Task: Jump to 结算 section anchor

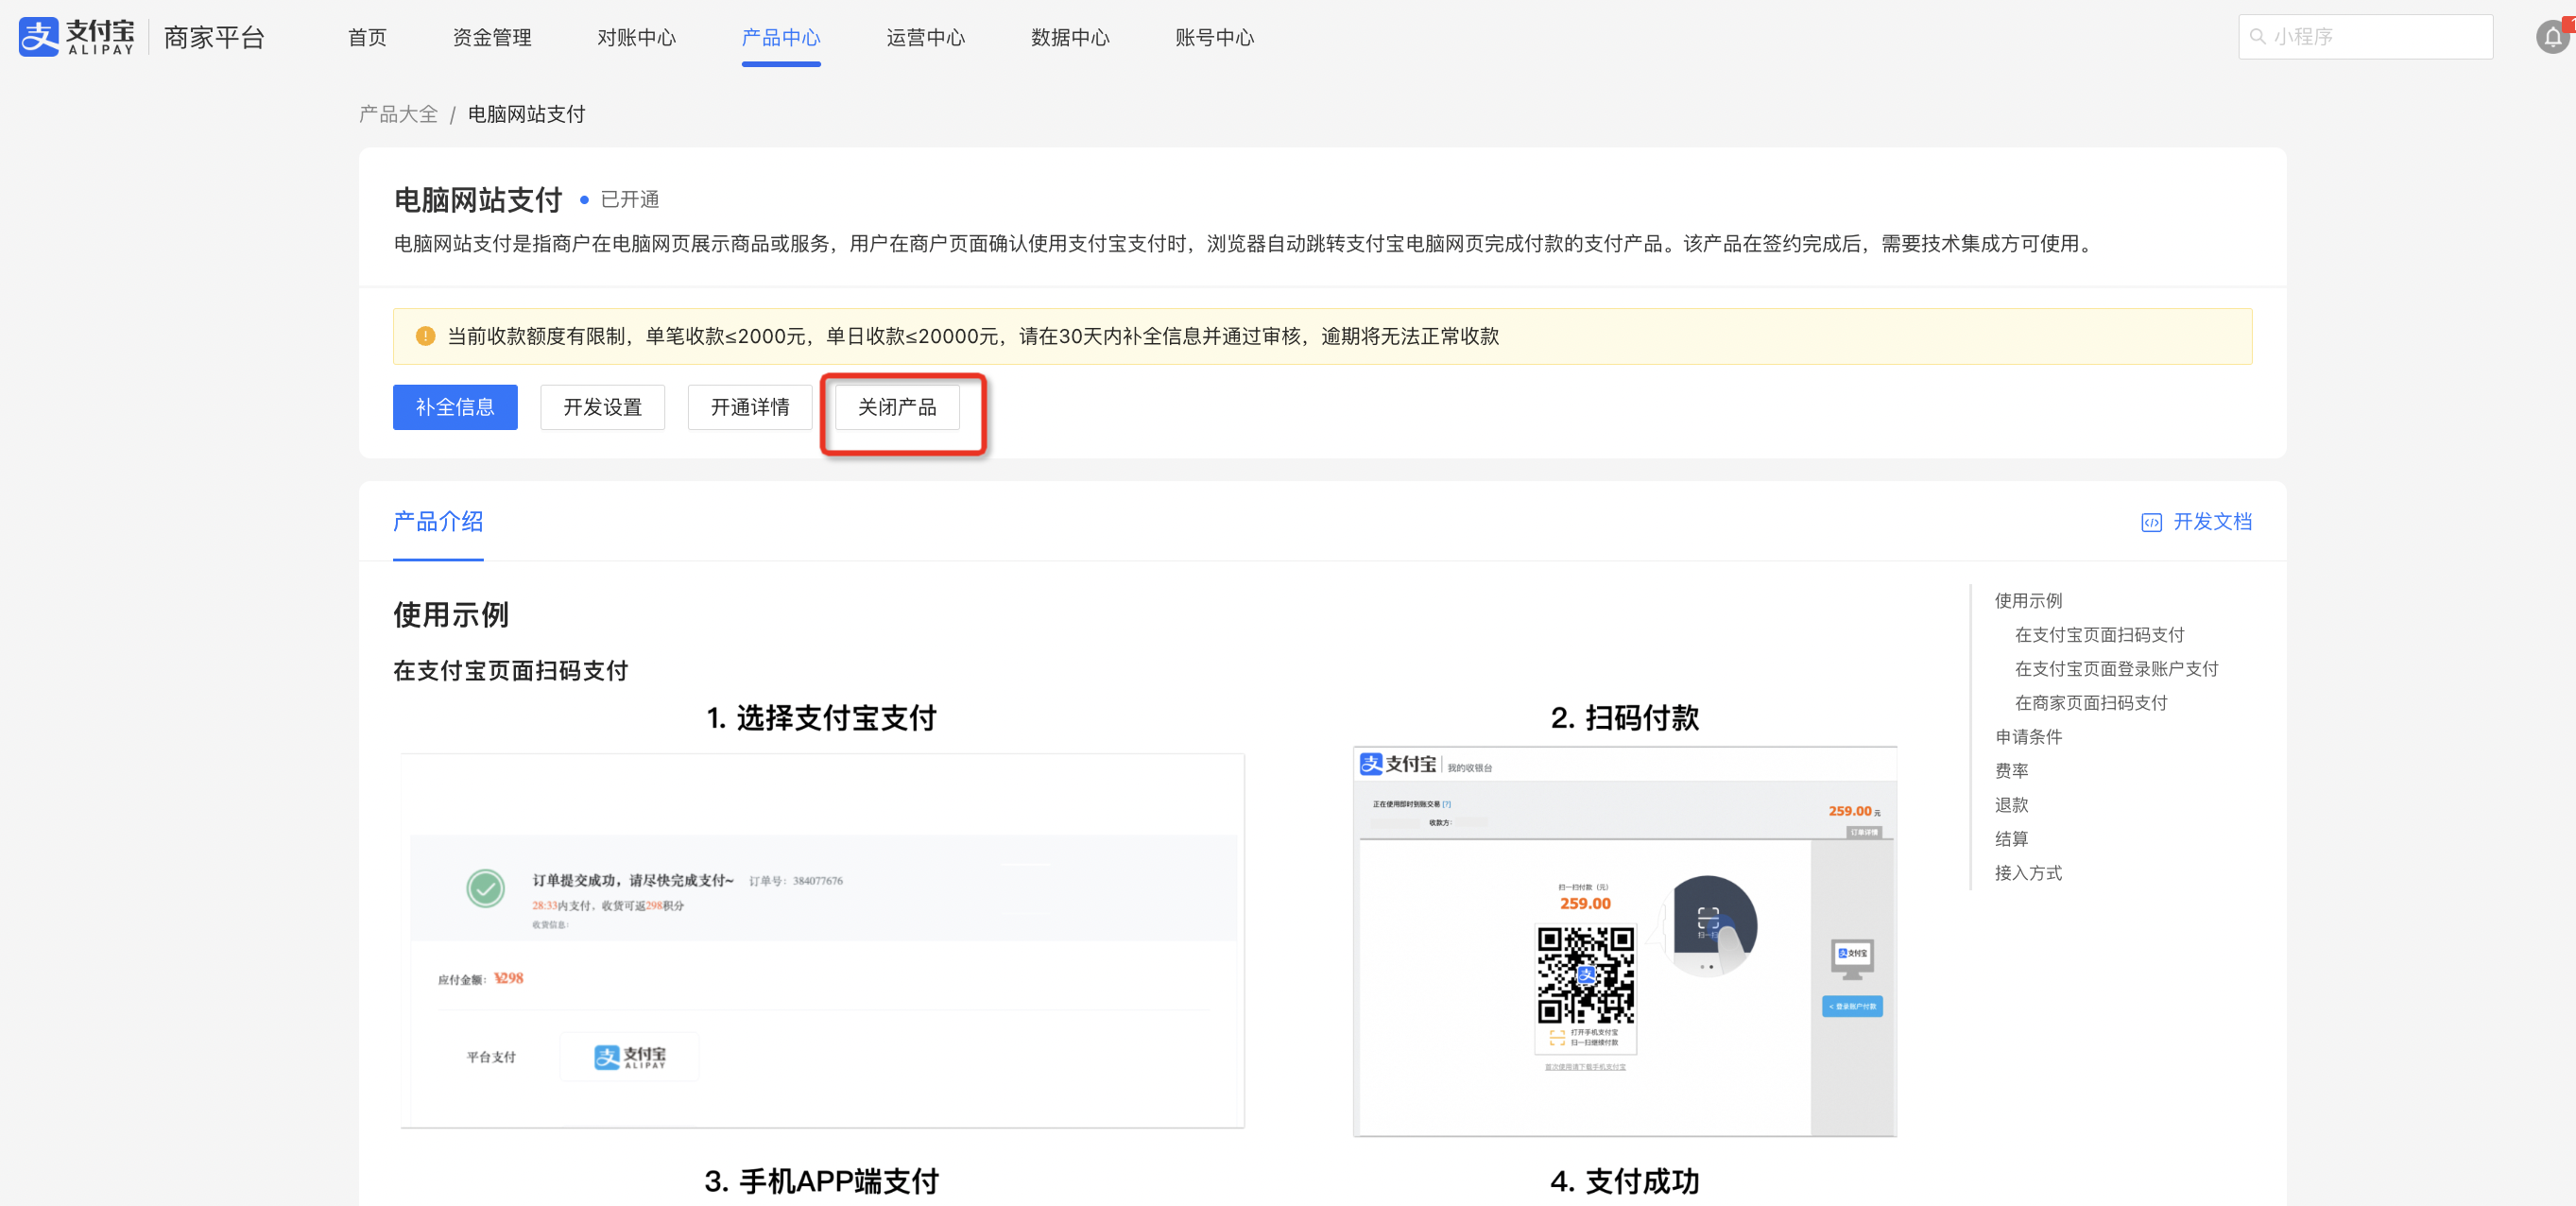Action: point(2011,839)
